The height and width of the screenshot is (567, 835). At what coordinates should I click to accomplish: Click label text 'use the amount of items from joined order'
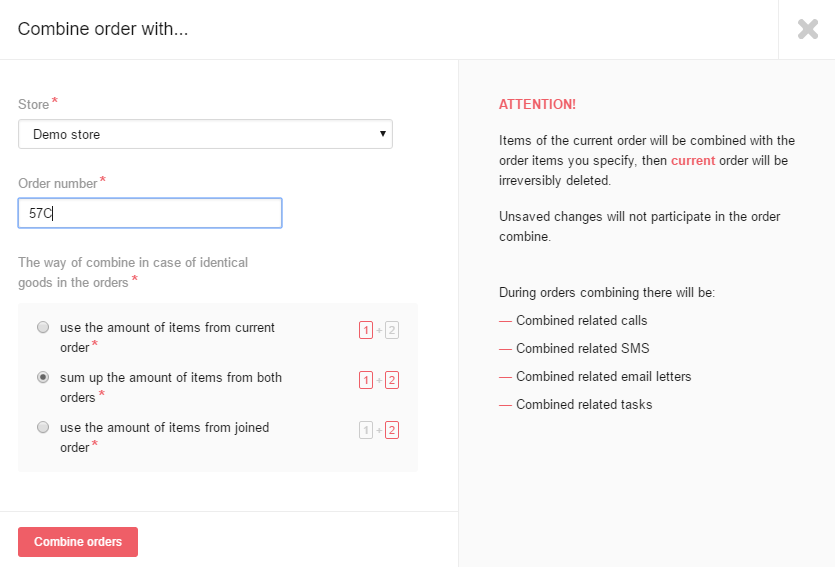coord(165,437)
